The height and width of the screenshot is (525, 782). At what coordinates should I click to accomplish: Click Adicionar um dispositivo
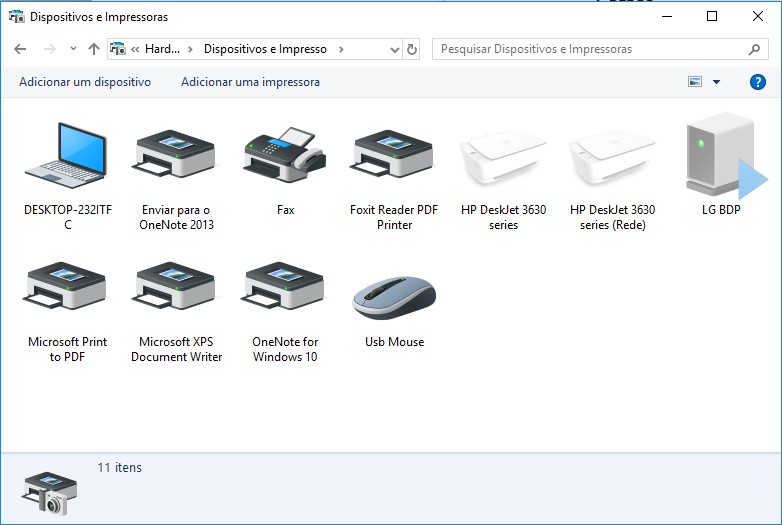click(x=85, y=82)
